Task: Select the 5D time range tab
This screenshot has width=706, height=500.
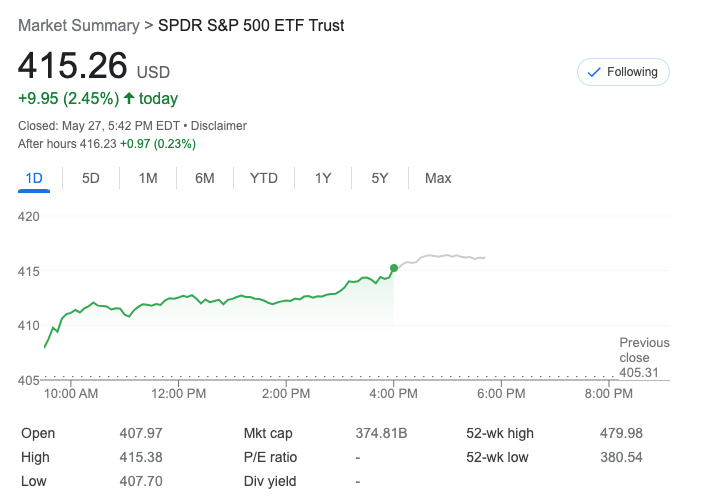Action: point(90,178)
